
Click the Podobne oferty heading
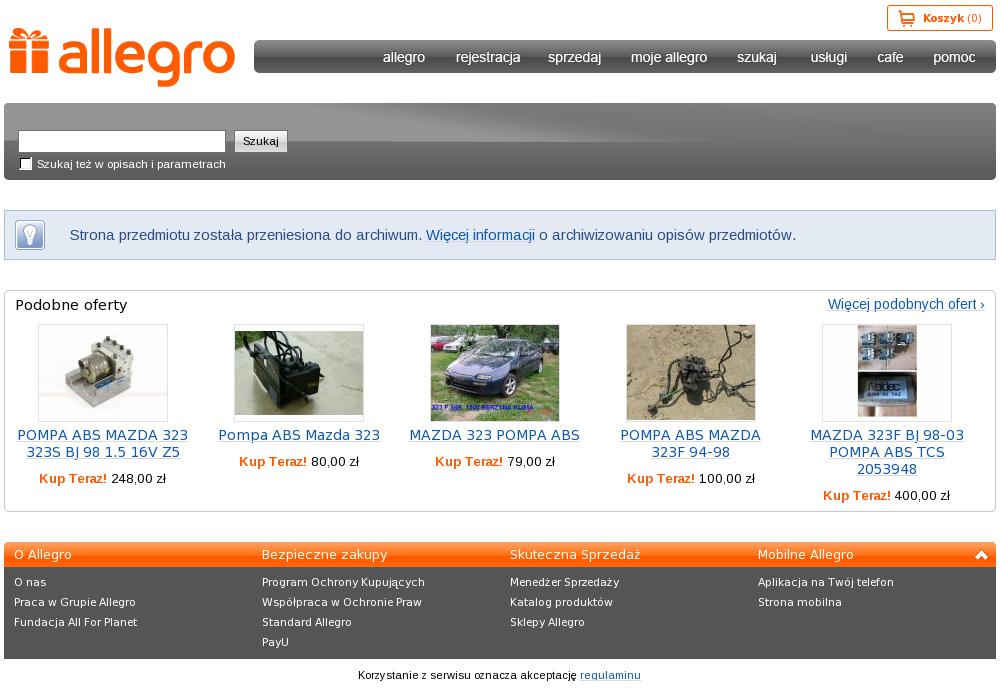tap(71, 305)
